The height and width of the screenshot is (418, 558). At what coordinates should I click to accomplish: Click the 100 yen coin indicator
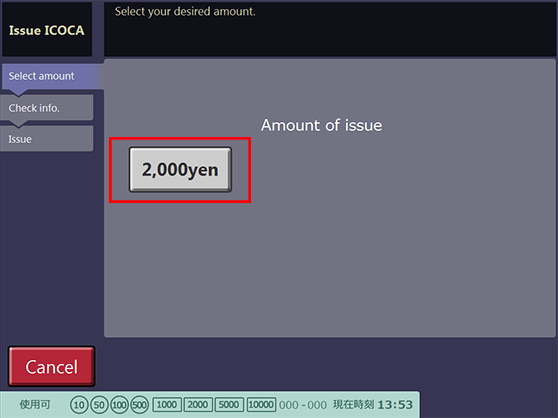[x=119, y=405]
